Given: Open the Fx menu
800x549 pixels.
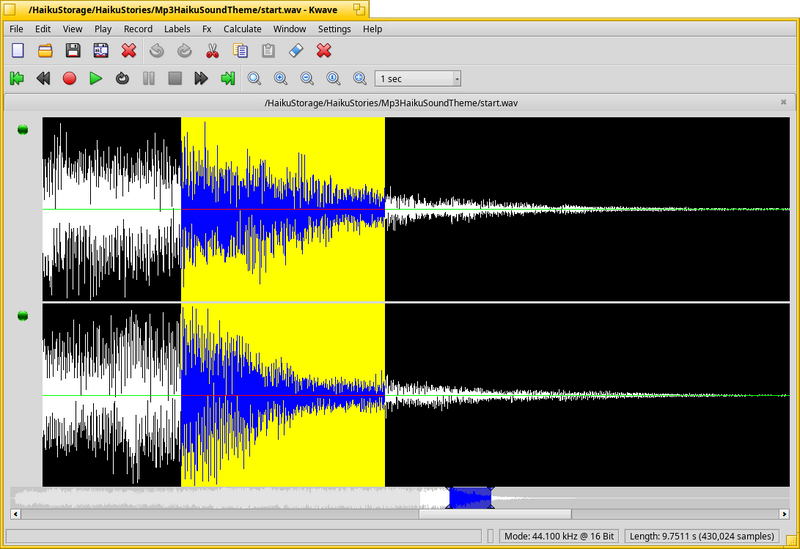Looking at the screenshot, I should pos(207,29).
